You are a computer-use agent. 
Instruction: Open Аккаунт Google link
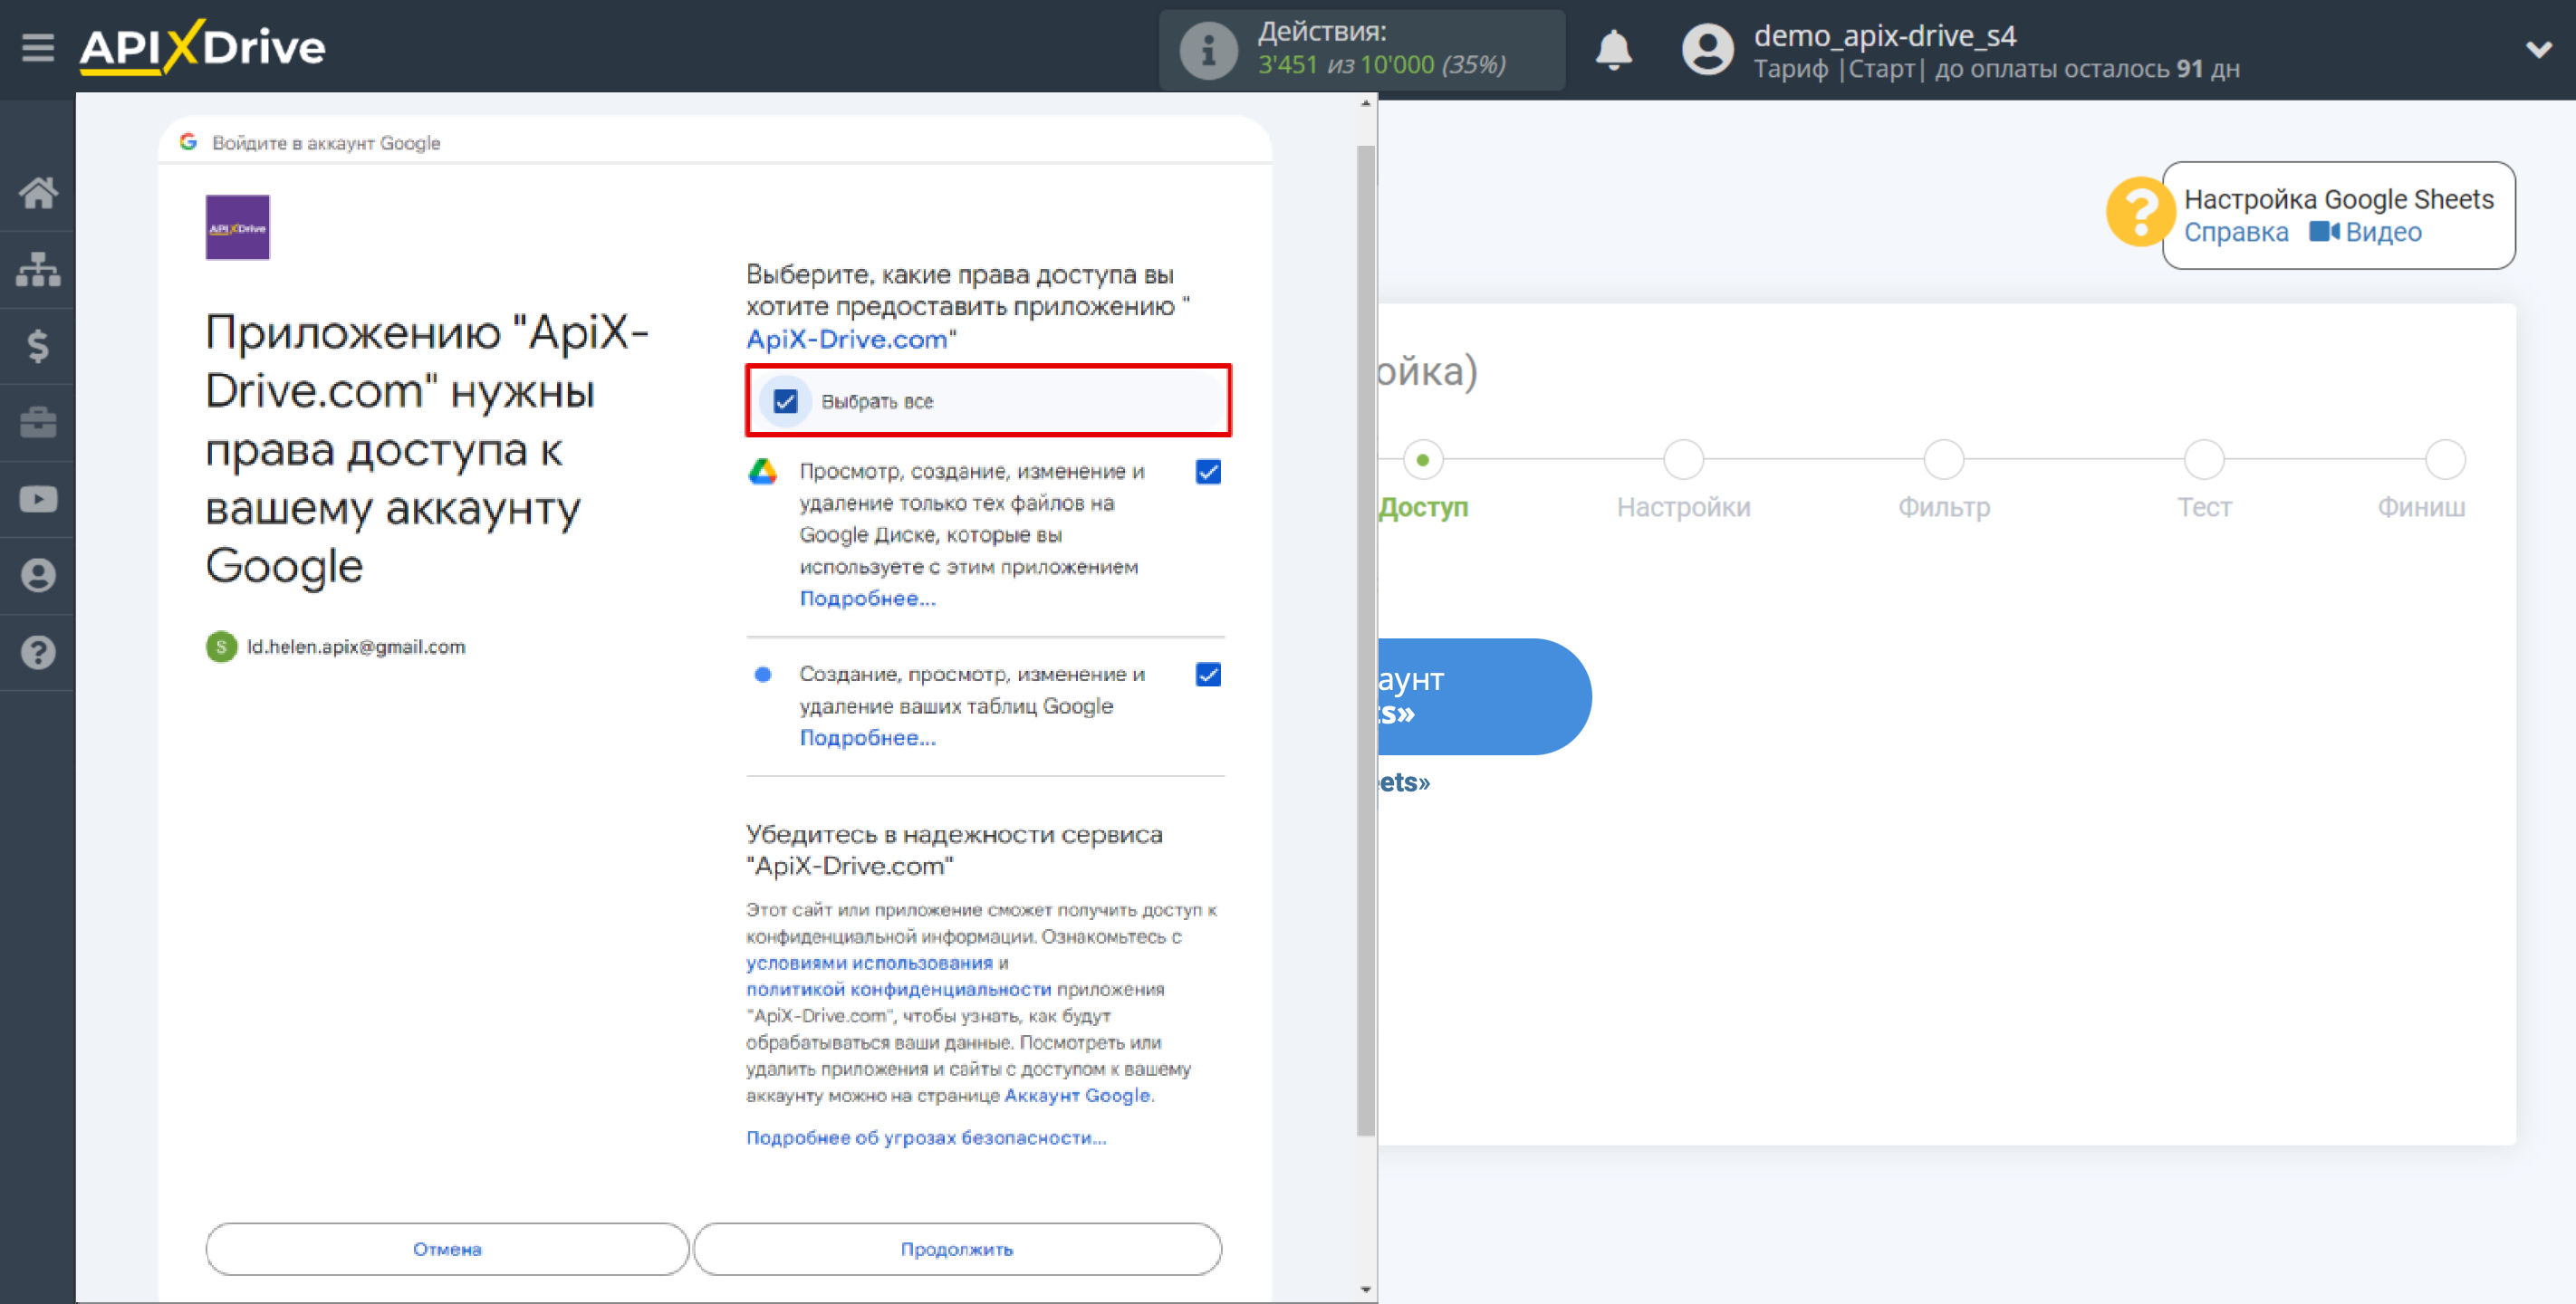(1077, 1095)
